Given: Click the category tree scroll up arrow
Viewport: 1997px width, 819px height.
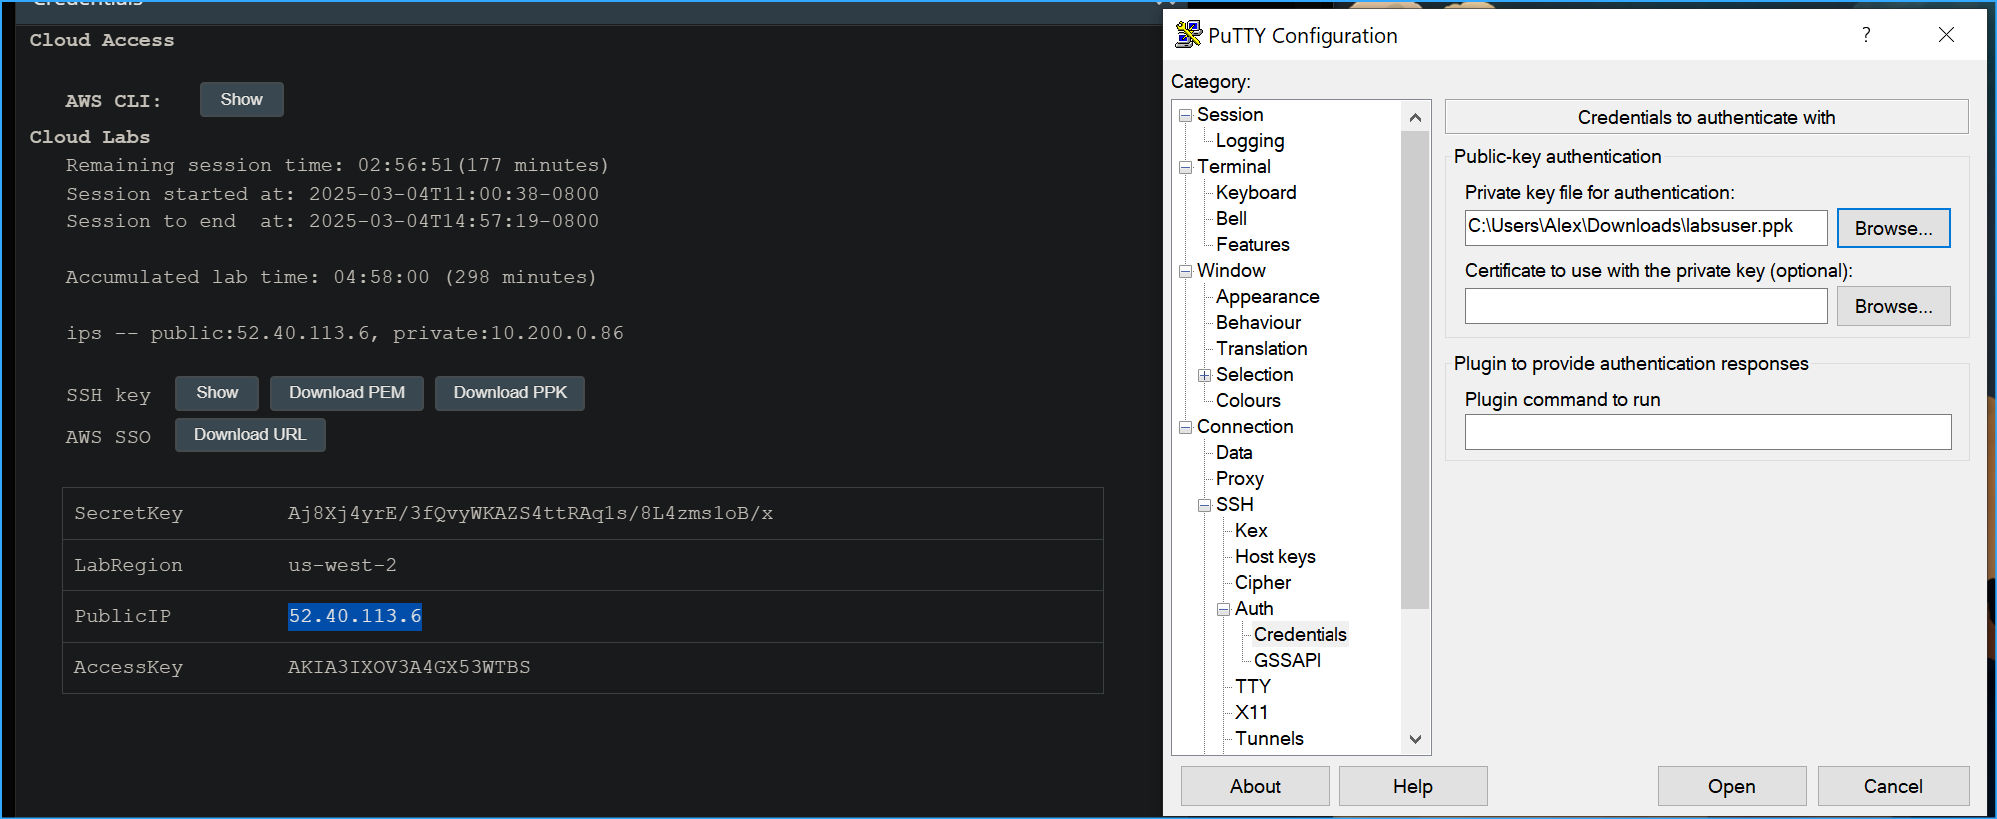Looking at the screenshot, I should point(1415,118).
